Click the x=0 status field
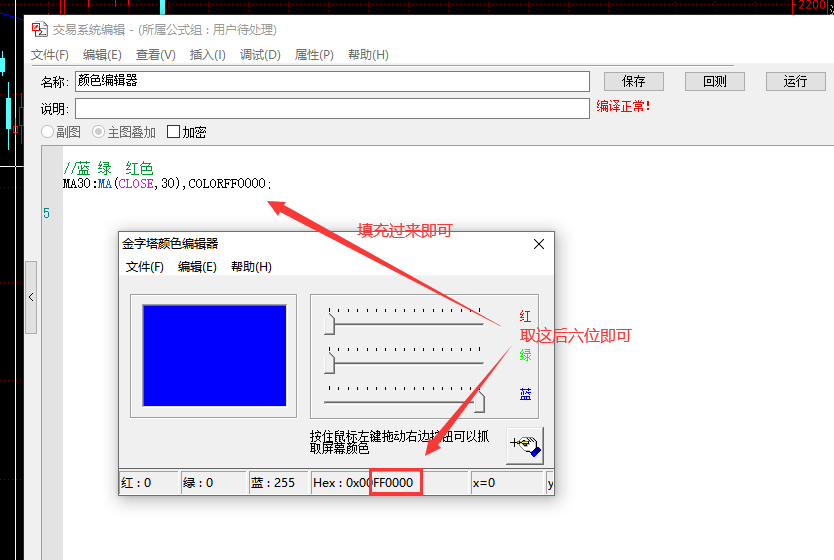The image size is (834, 560). 507,482
